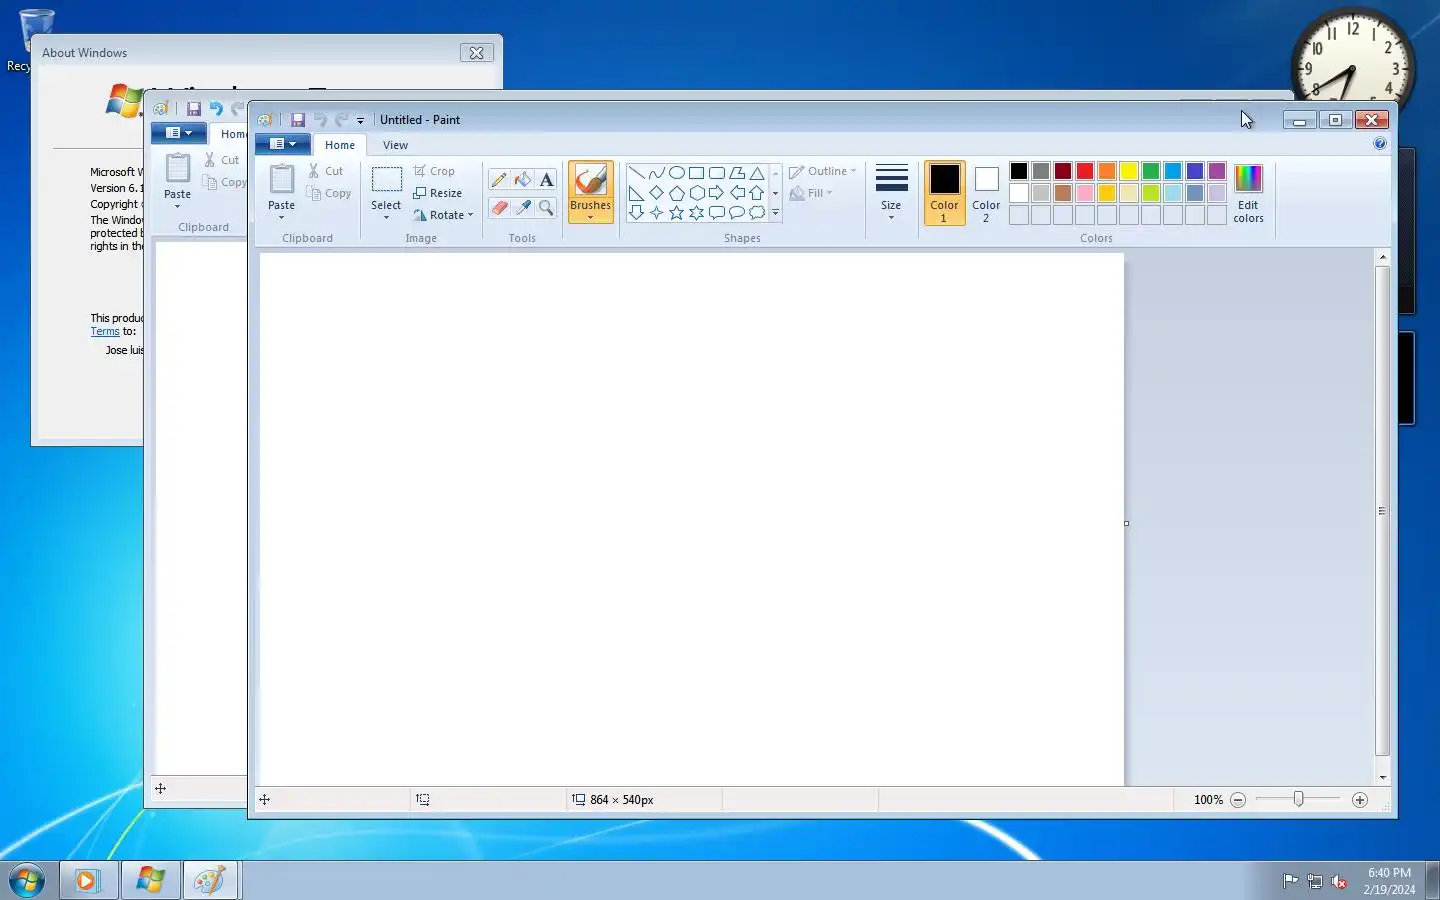Choose the Oval callout shape
The height and width of the screenshot is (900, 1440).
[737, 212]
